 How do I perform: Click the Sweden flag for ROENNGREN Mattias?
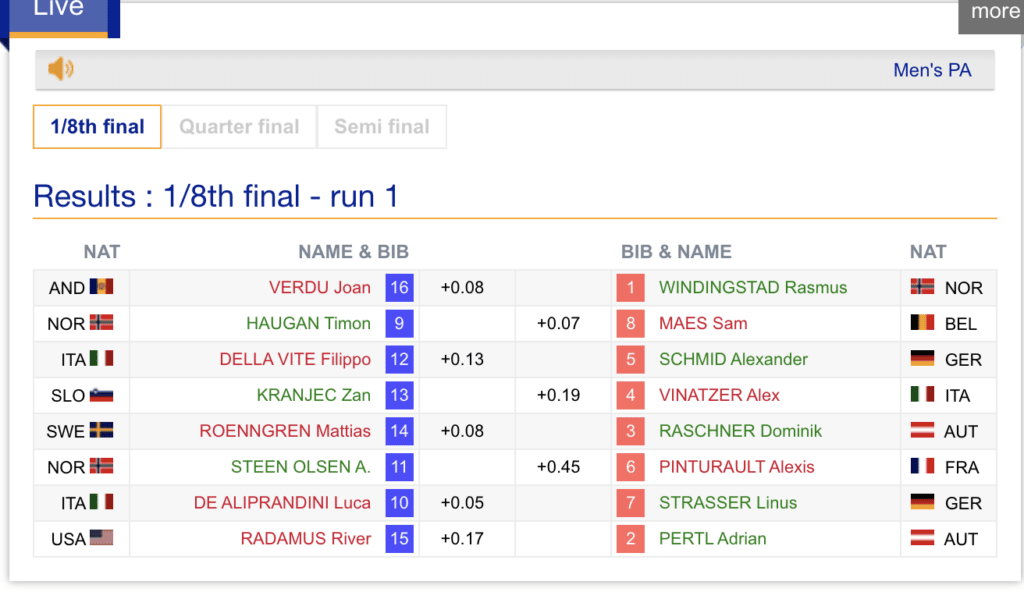[x=101, y=431]
